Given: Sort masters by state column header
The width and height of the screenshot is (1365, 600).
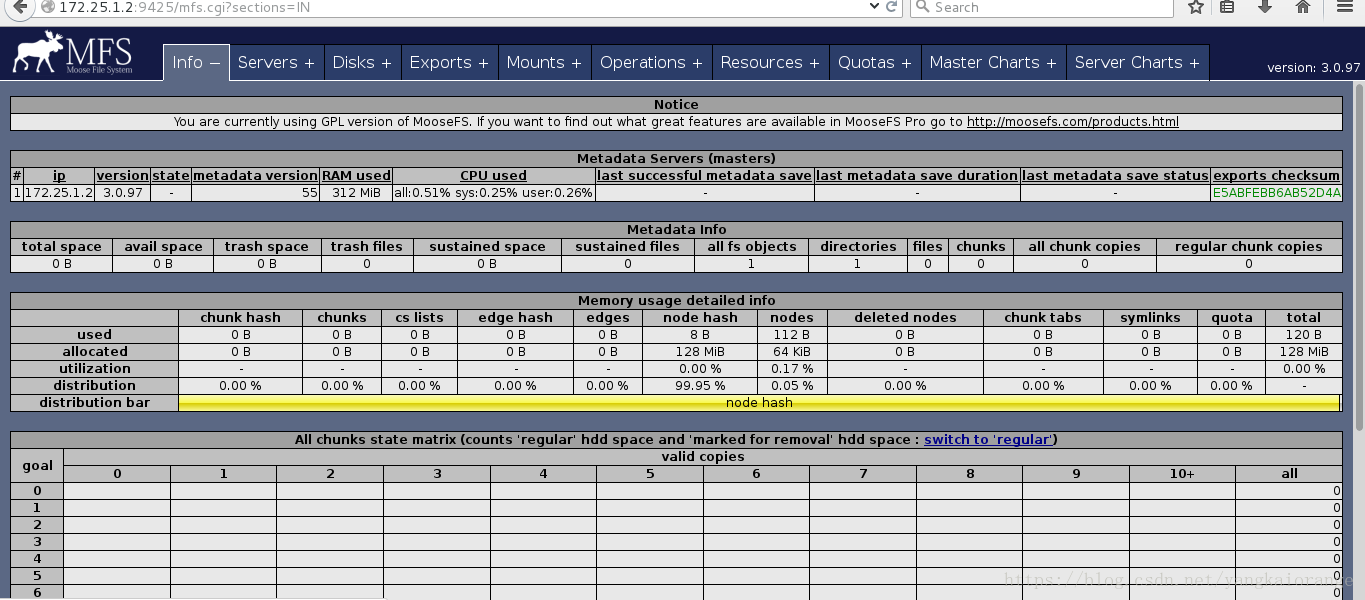Looking at the screenshot, I should coord(170,175).
